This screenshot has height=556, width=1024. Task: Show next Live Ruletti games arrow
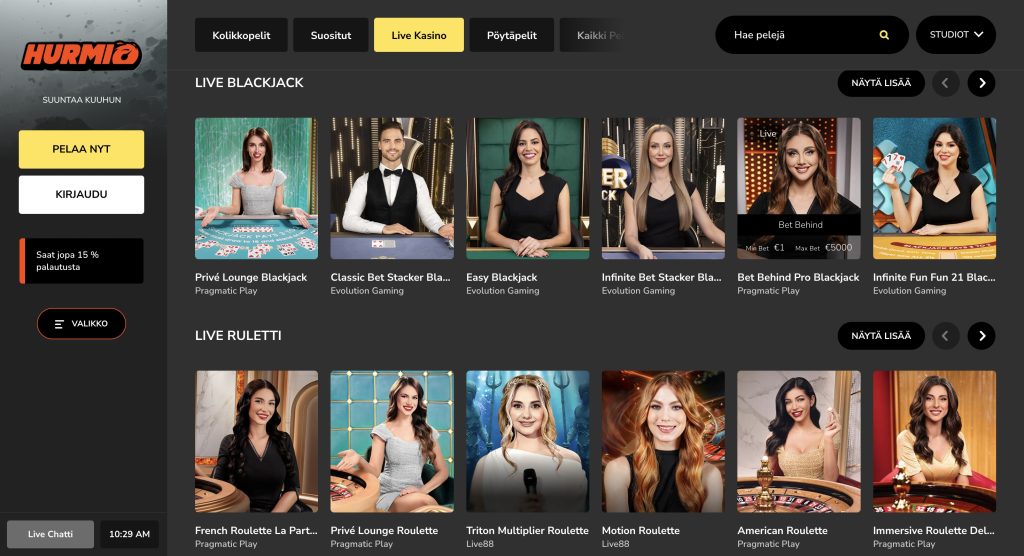click(982, 336)
